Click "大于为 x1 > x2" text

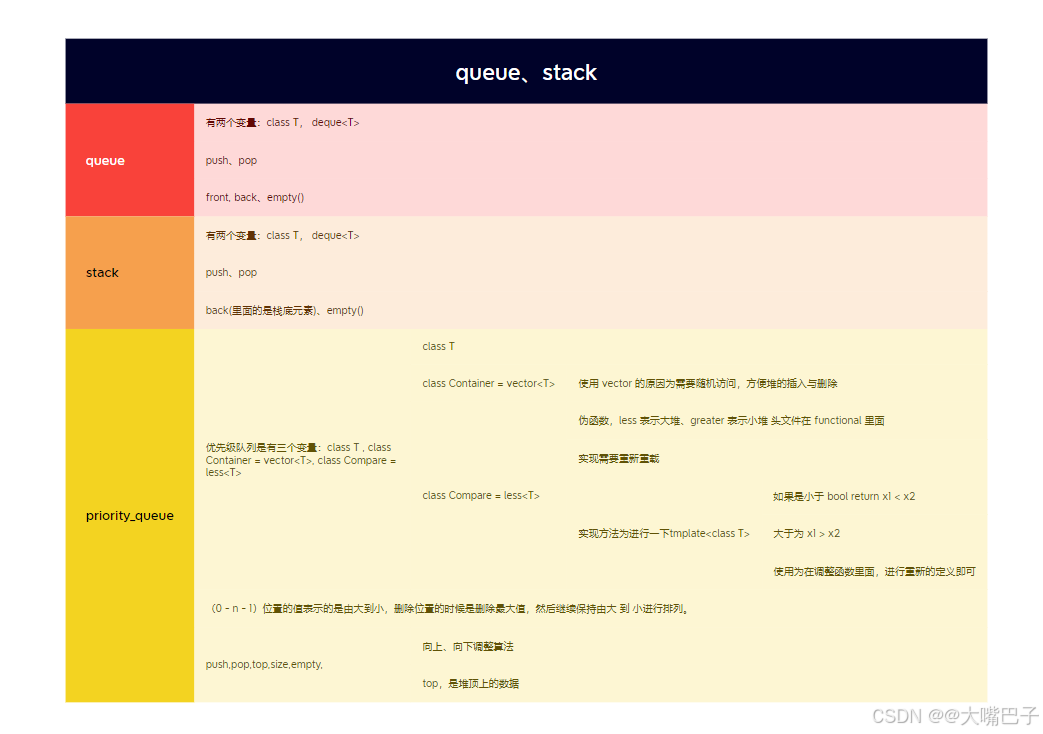pos(806,534)
